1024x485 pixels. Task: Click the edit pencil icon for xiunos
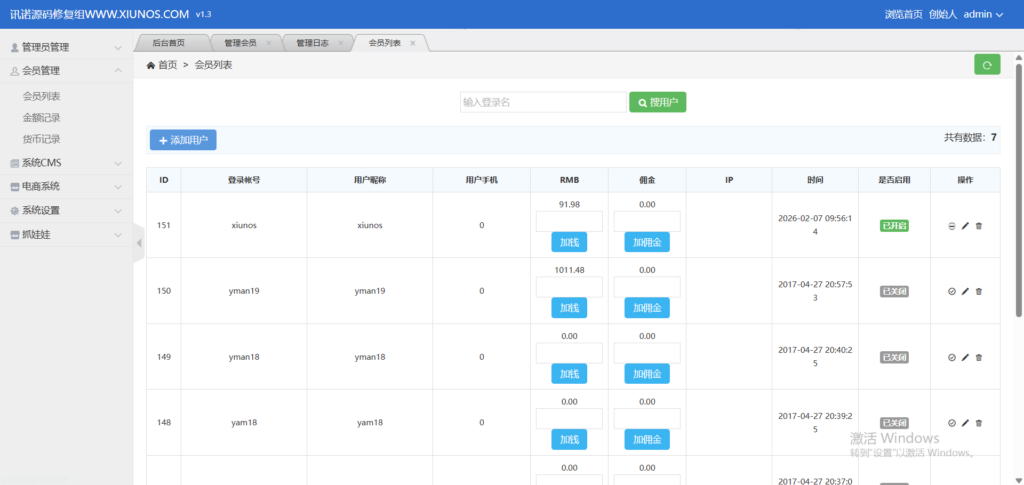point(965,226)
